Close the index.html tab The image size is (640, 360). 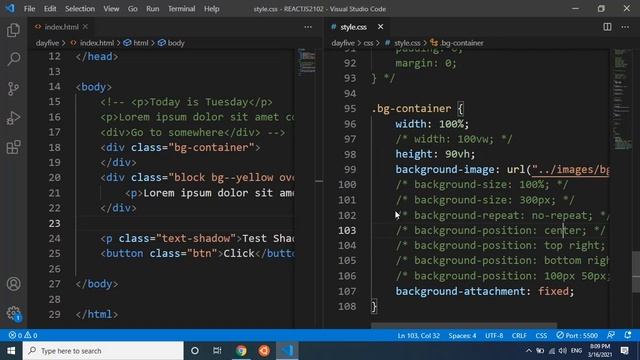pyautogui.click(x=85, y=27)
